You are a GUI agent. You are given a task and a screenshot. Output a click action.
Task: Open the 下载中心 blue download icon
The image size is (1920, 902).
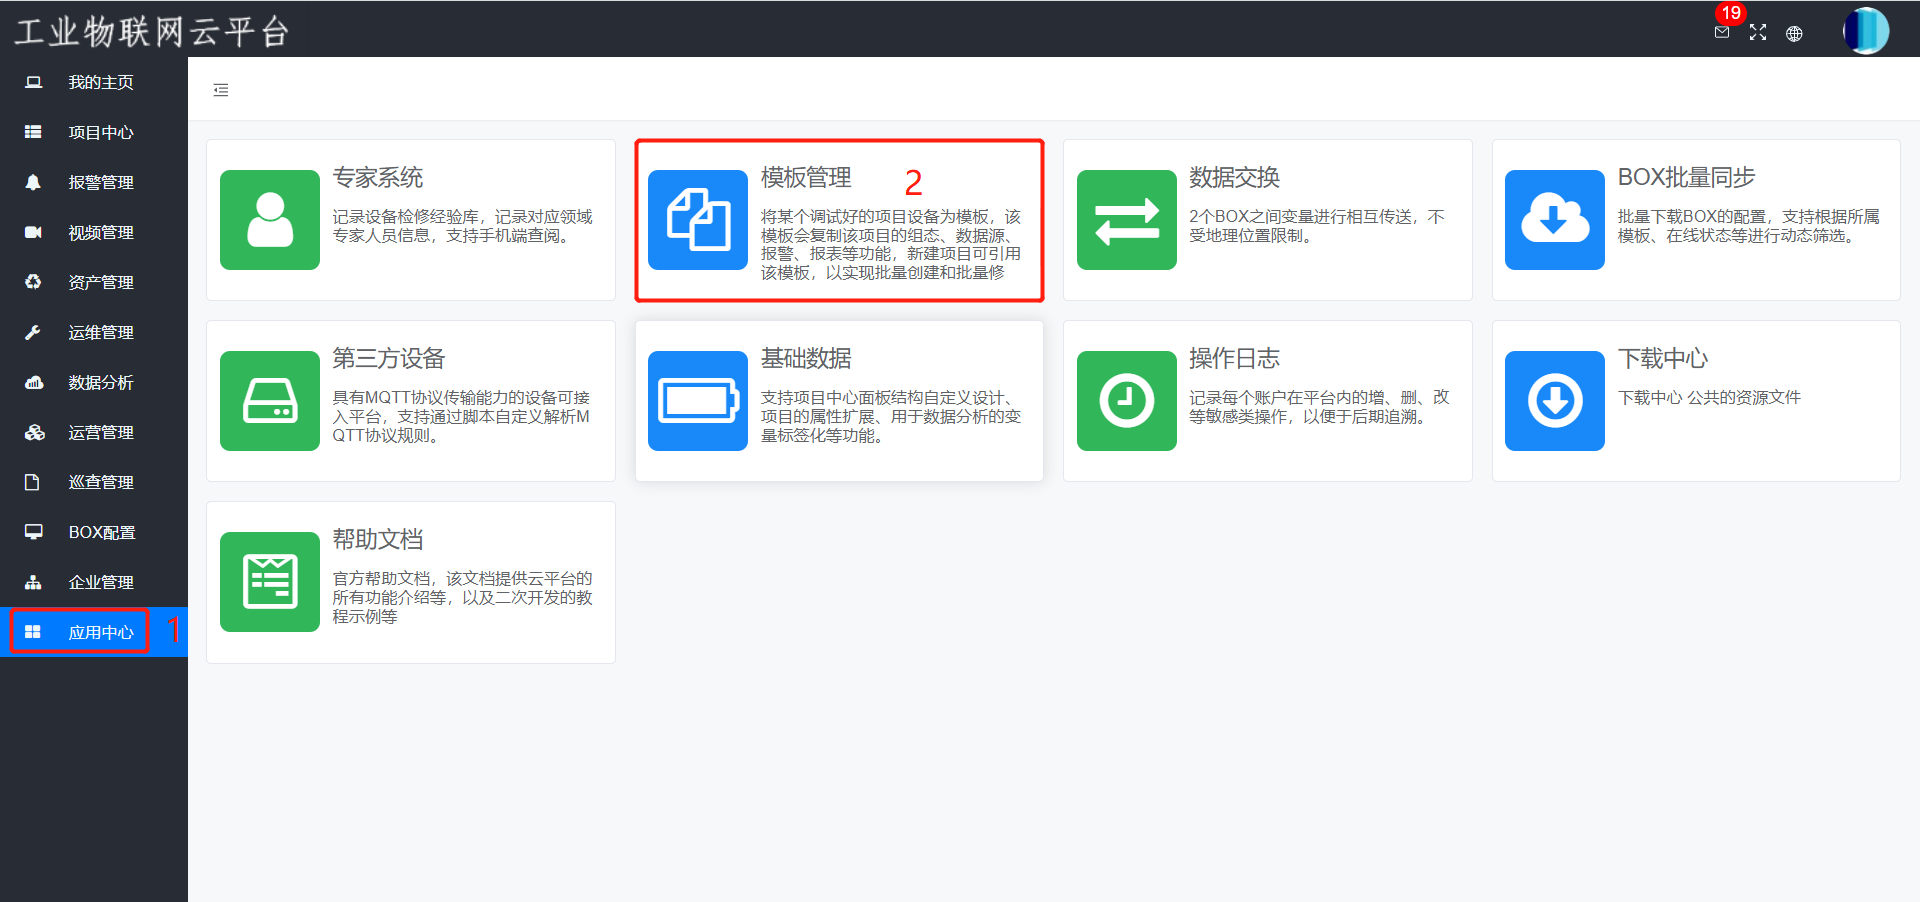tap(1555, 401)
